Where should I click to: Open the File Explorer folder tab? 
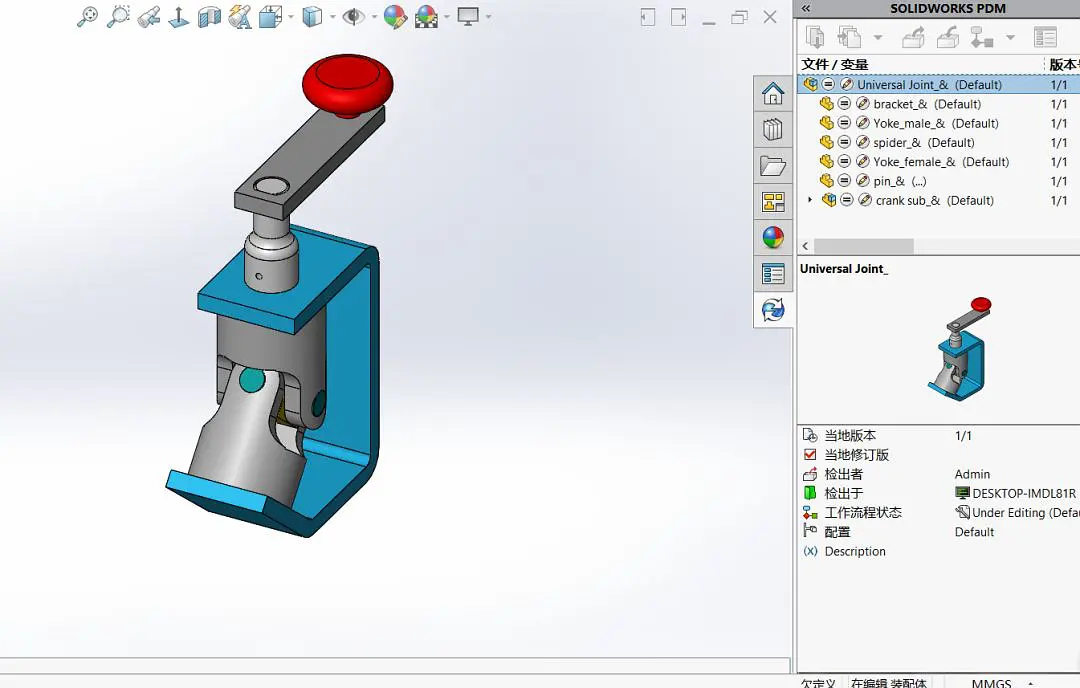773,166
